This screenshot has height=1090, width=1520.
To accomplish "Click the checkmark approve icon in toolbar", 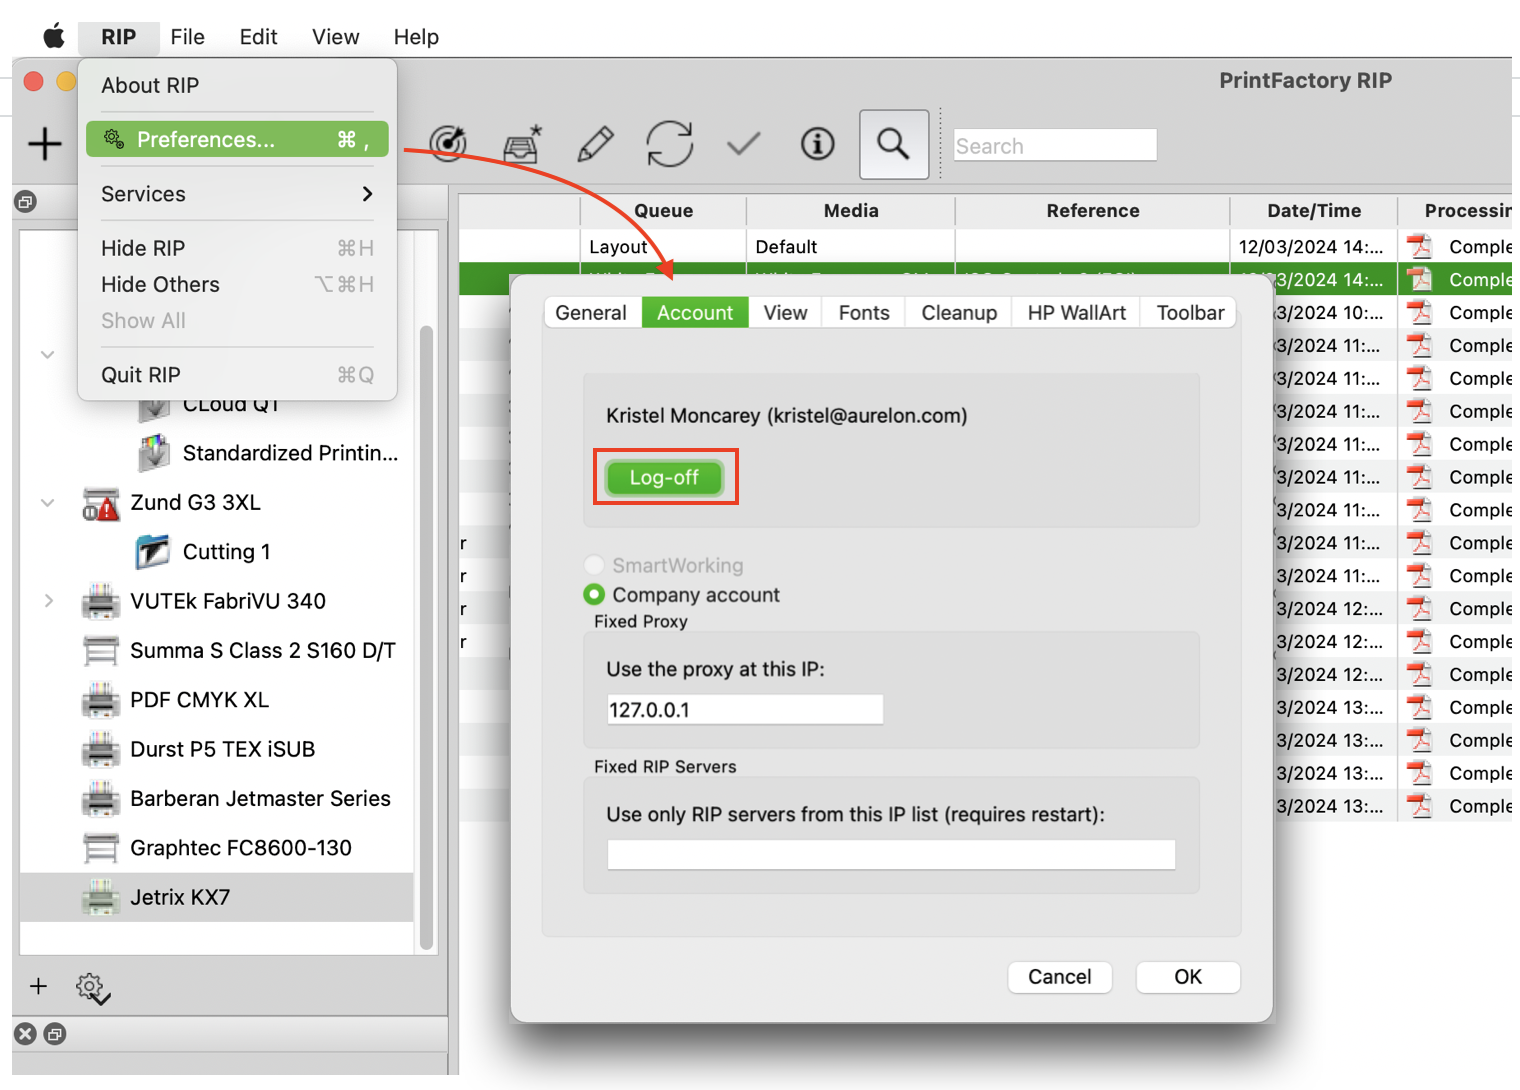I will click(x=743, y=144).
